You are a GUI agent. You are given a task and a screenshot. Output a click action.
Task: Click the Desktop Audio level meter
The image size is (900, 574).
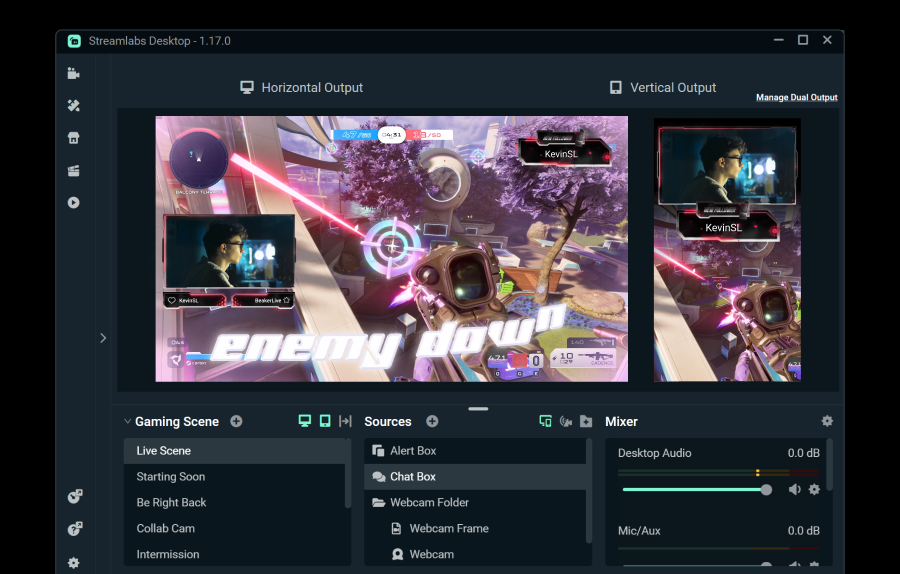point(719,473)
